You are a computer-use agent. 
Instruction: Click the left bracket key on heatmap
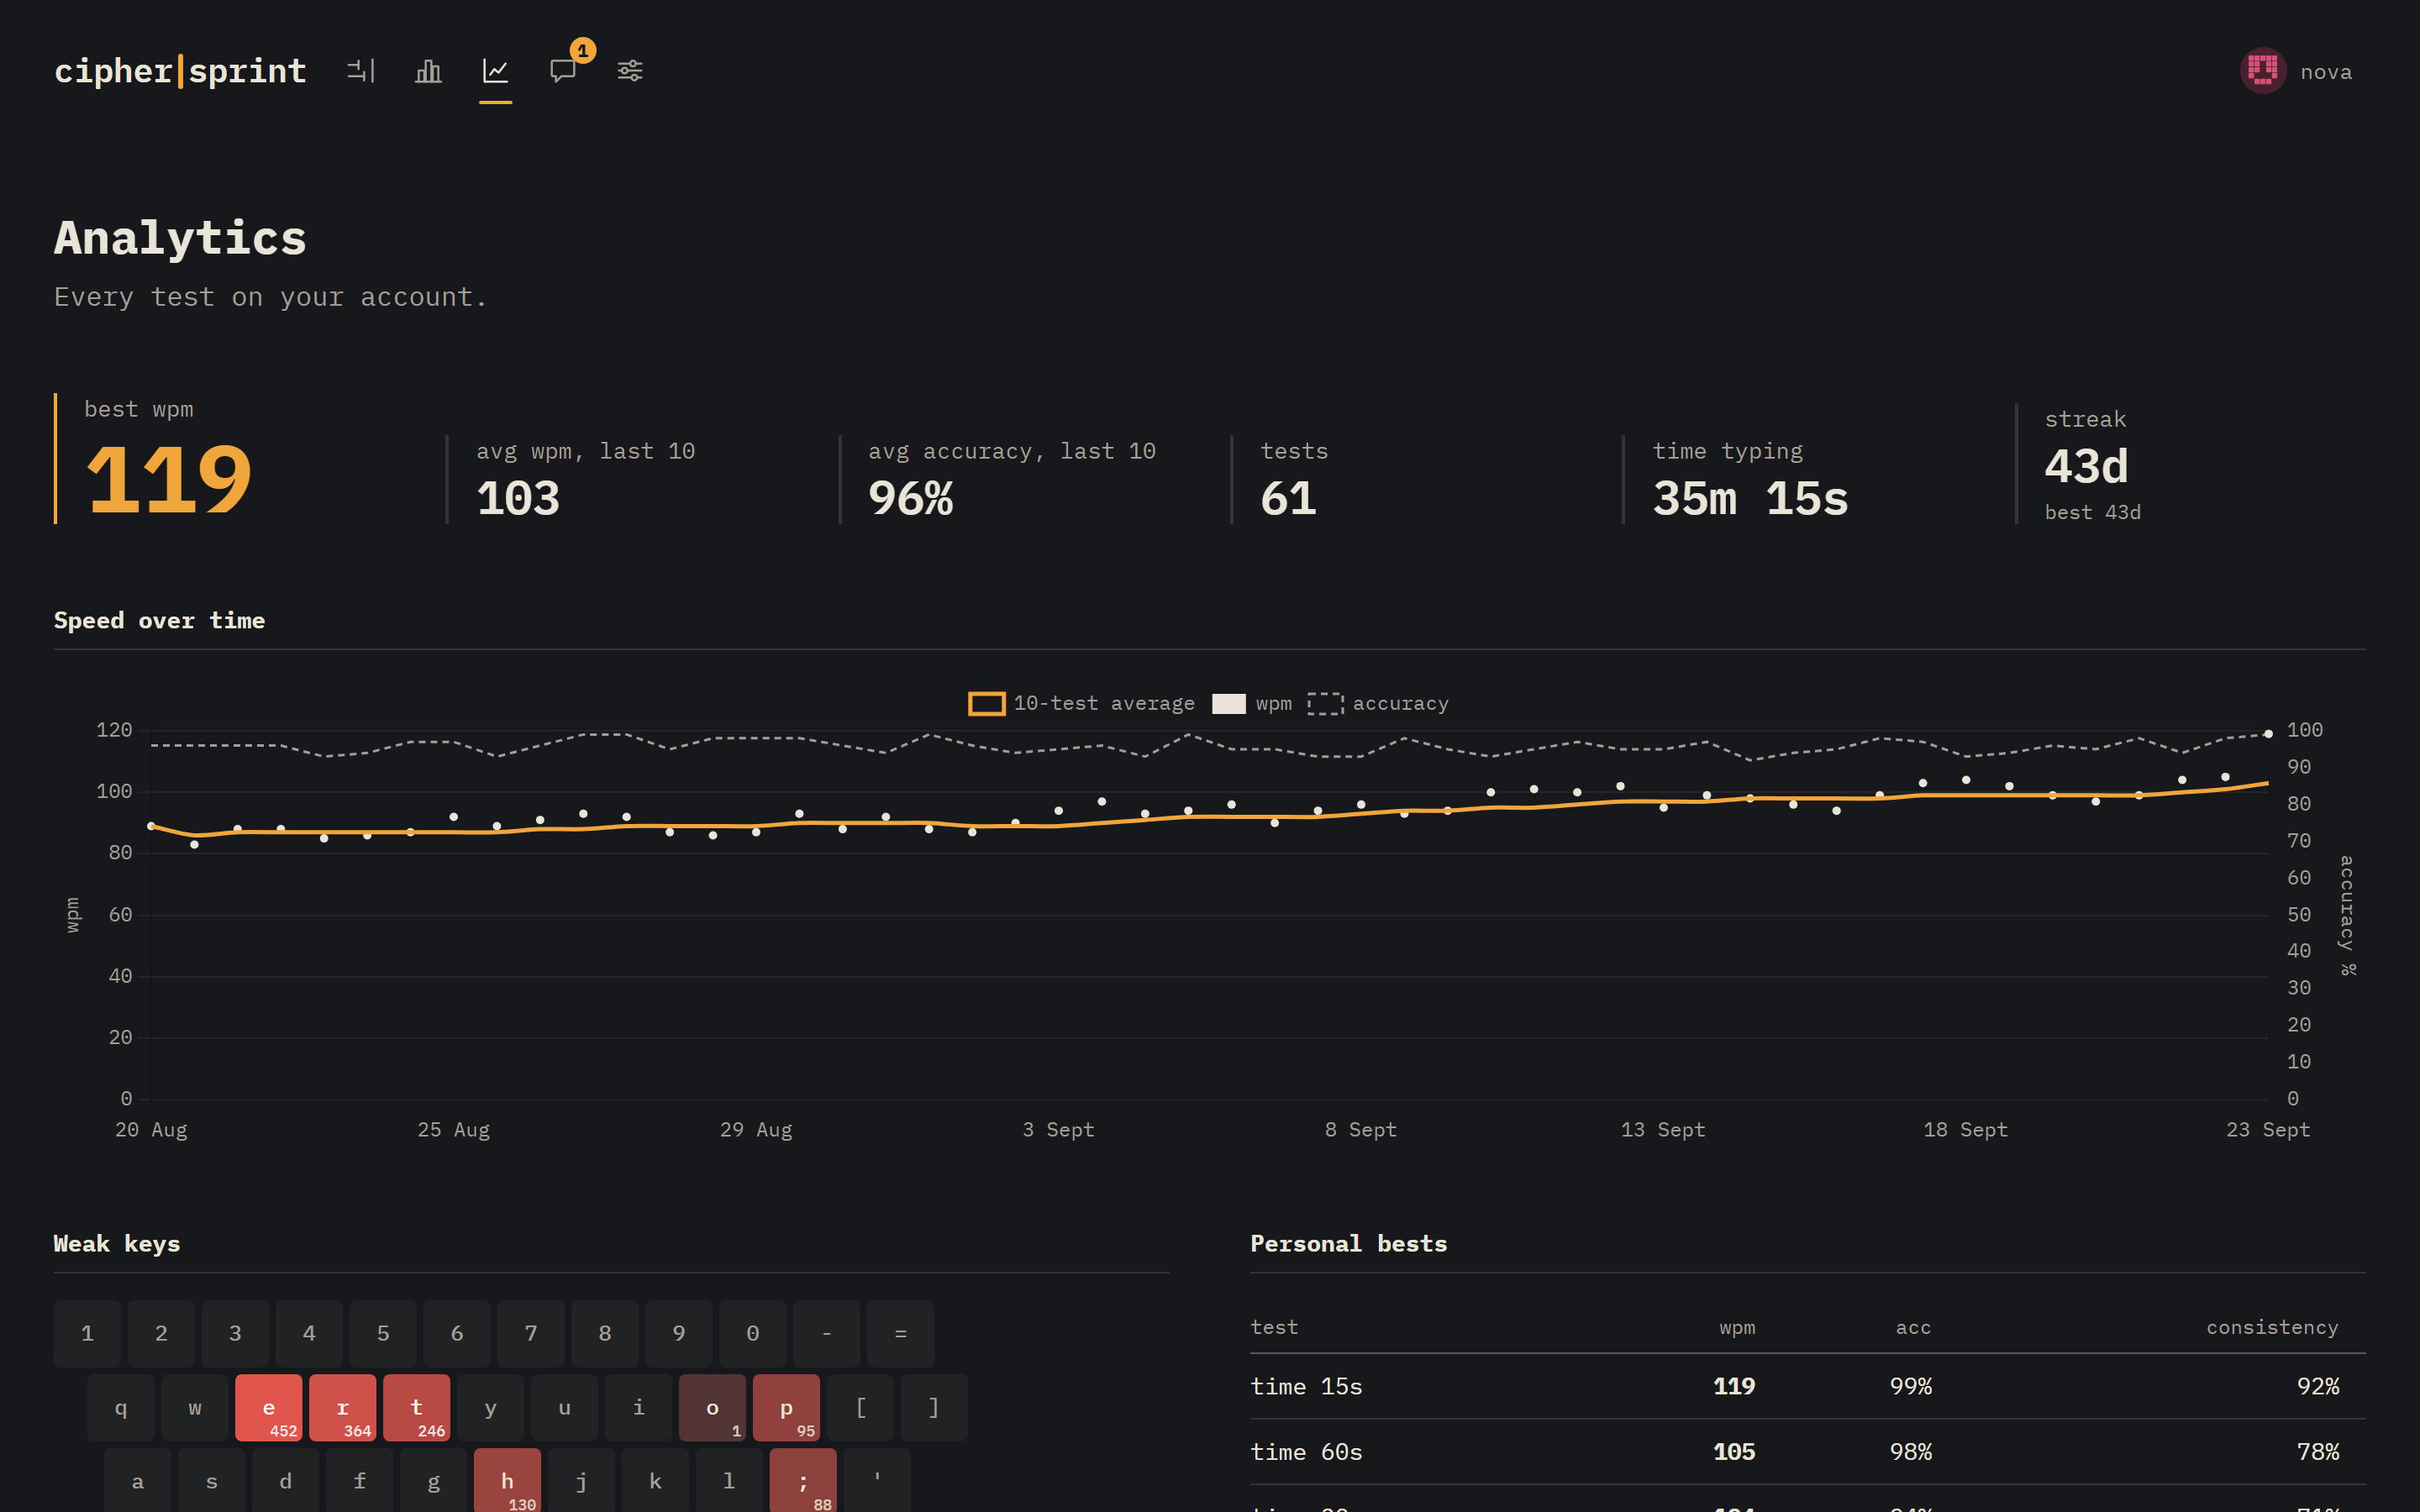pos(860,1408)
